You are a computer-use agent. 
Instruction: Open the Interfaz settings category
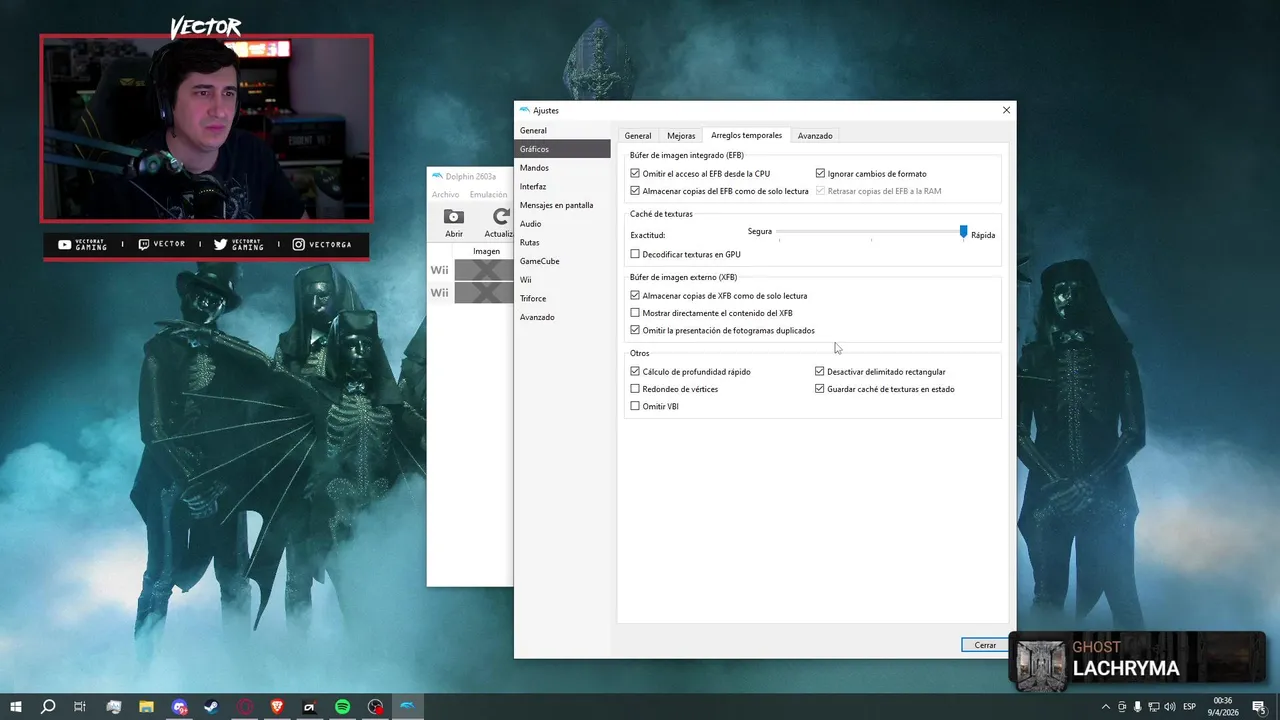coord(562,187)
